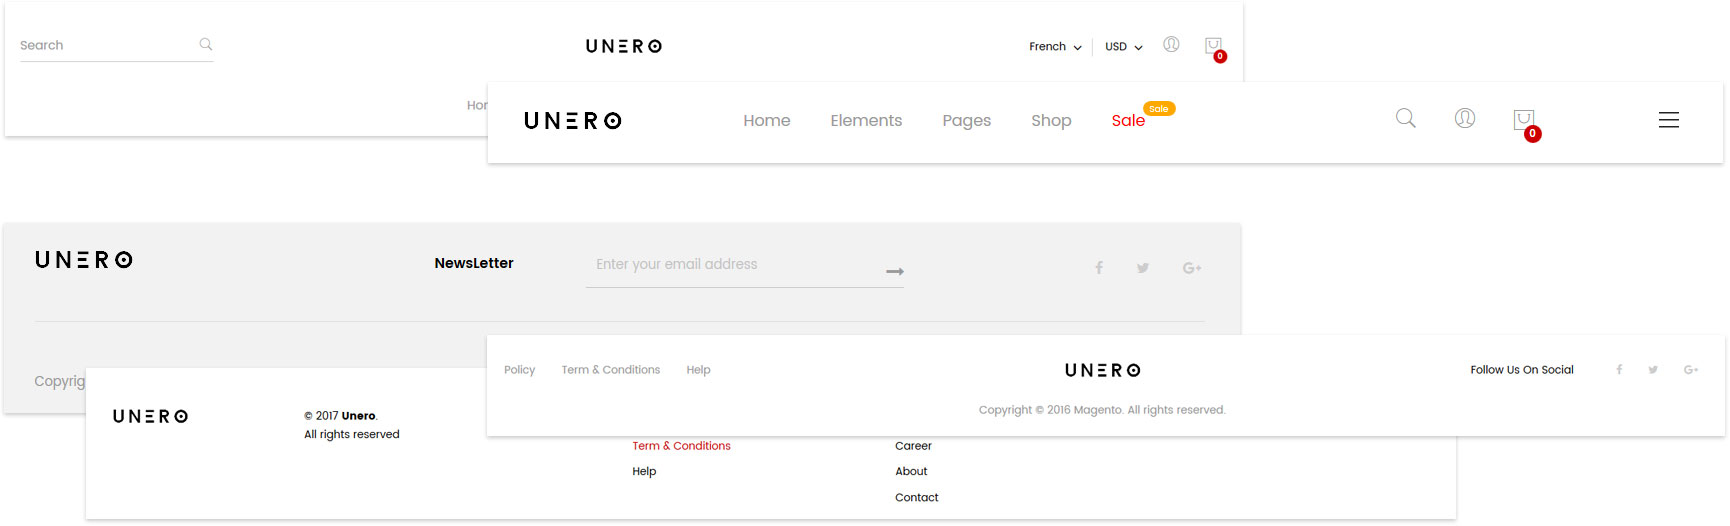The image size is (1730, 526).
Task: Open the Career footer link
Action: [913, 446]
